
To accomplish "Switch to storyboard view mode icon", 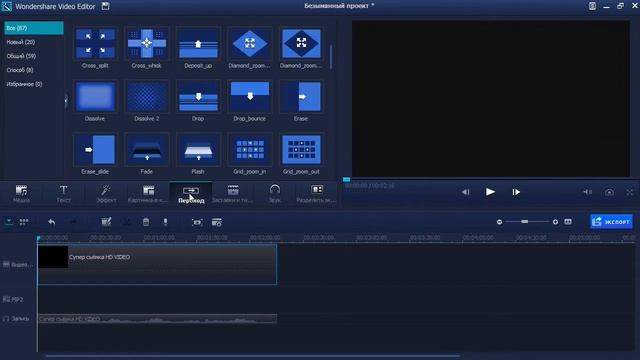I will click(24, 222).
